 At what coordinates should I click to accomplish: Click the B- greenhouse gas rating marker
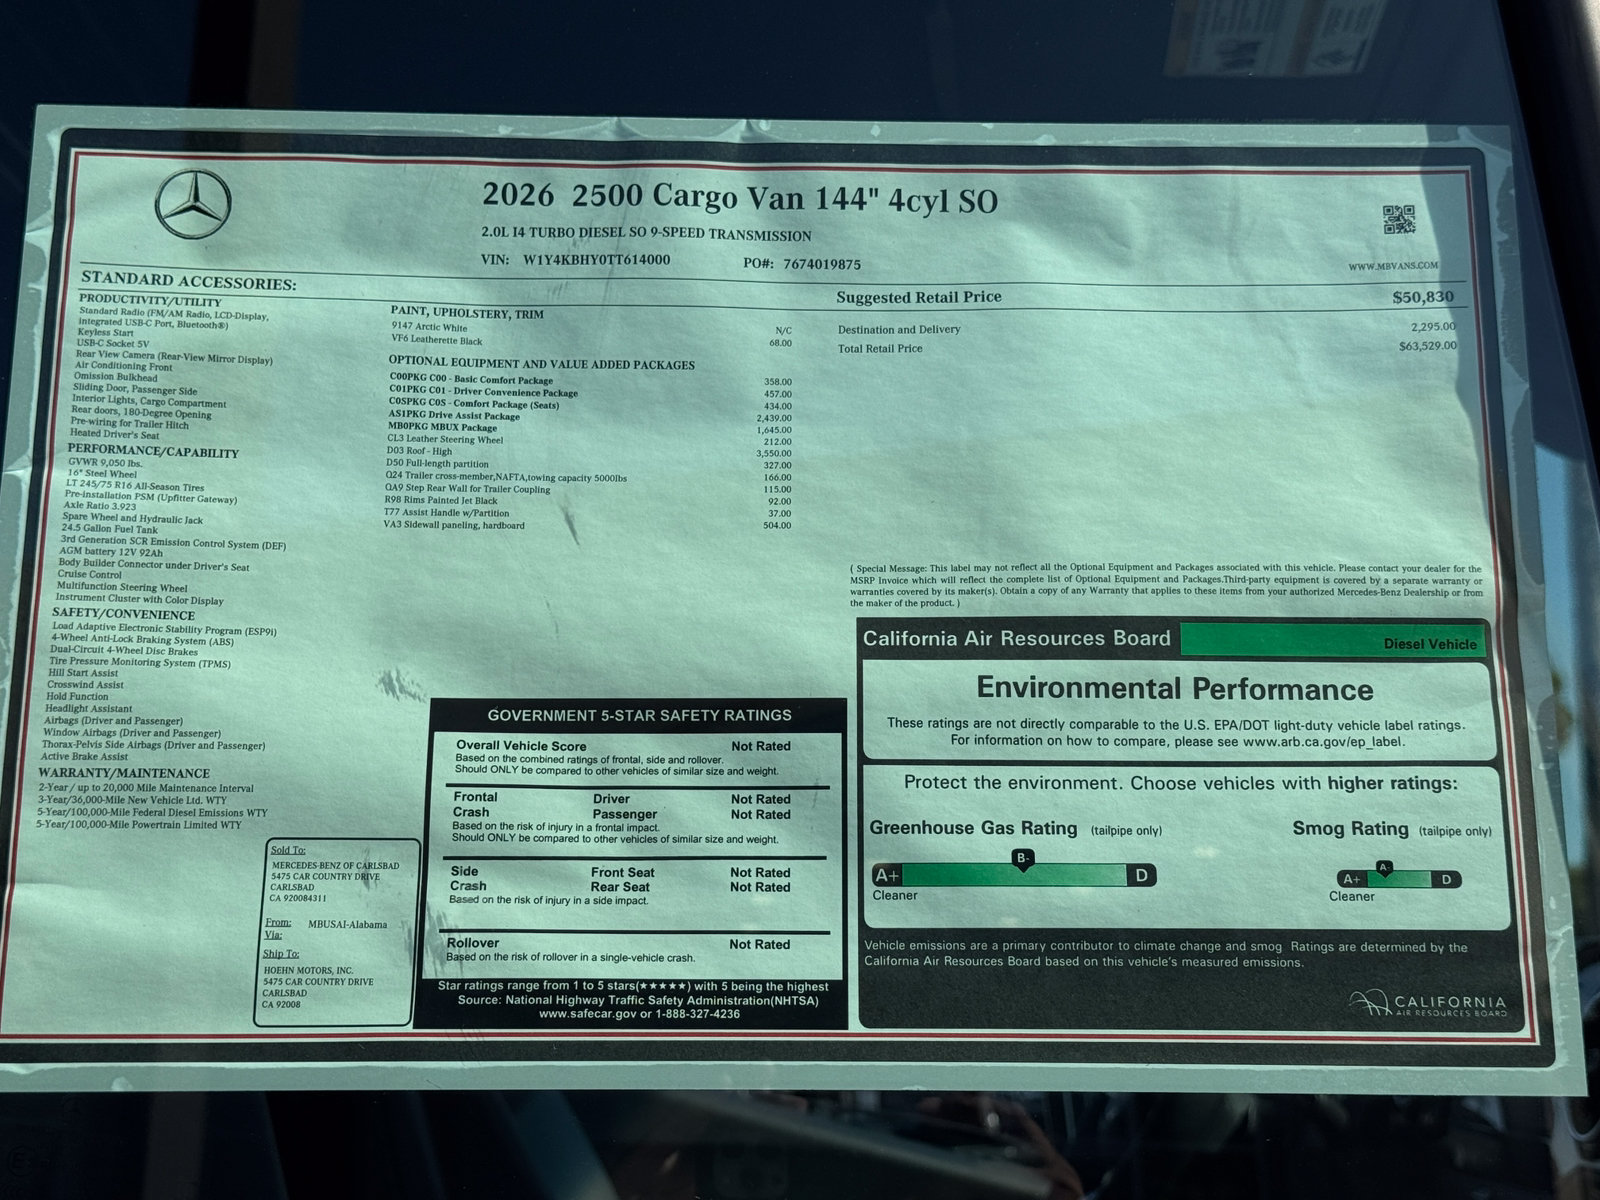coord(1022,859)
